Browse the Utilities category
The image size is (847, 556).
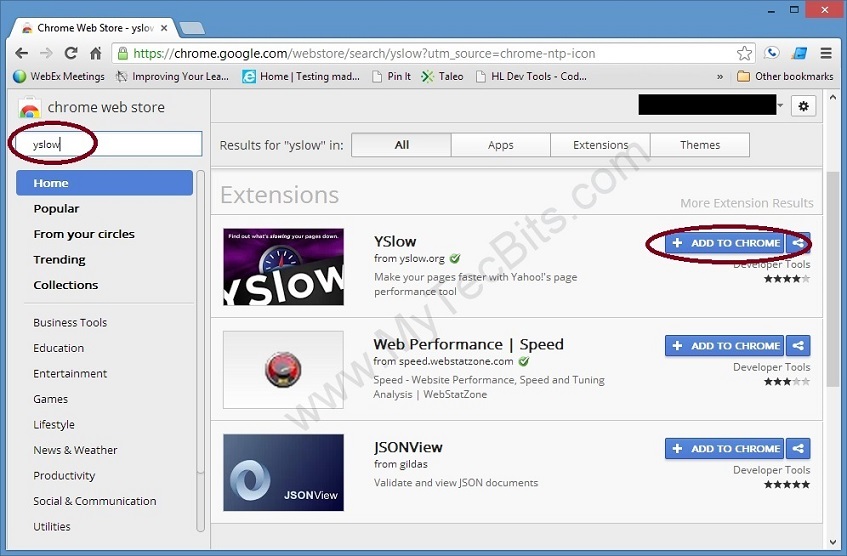(52, 526)
